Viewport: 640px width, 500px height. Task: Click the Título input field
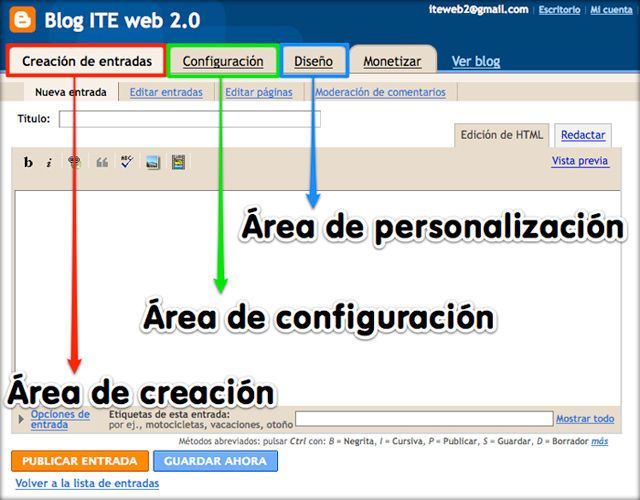tap(190, 119)
